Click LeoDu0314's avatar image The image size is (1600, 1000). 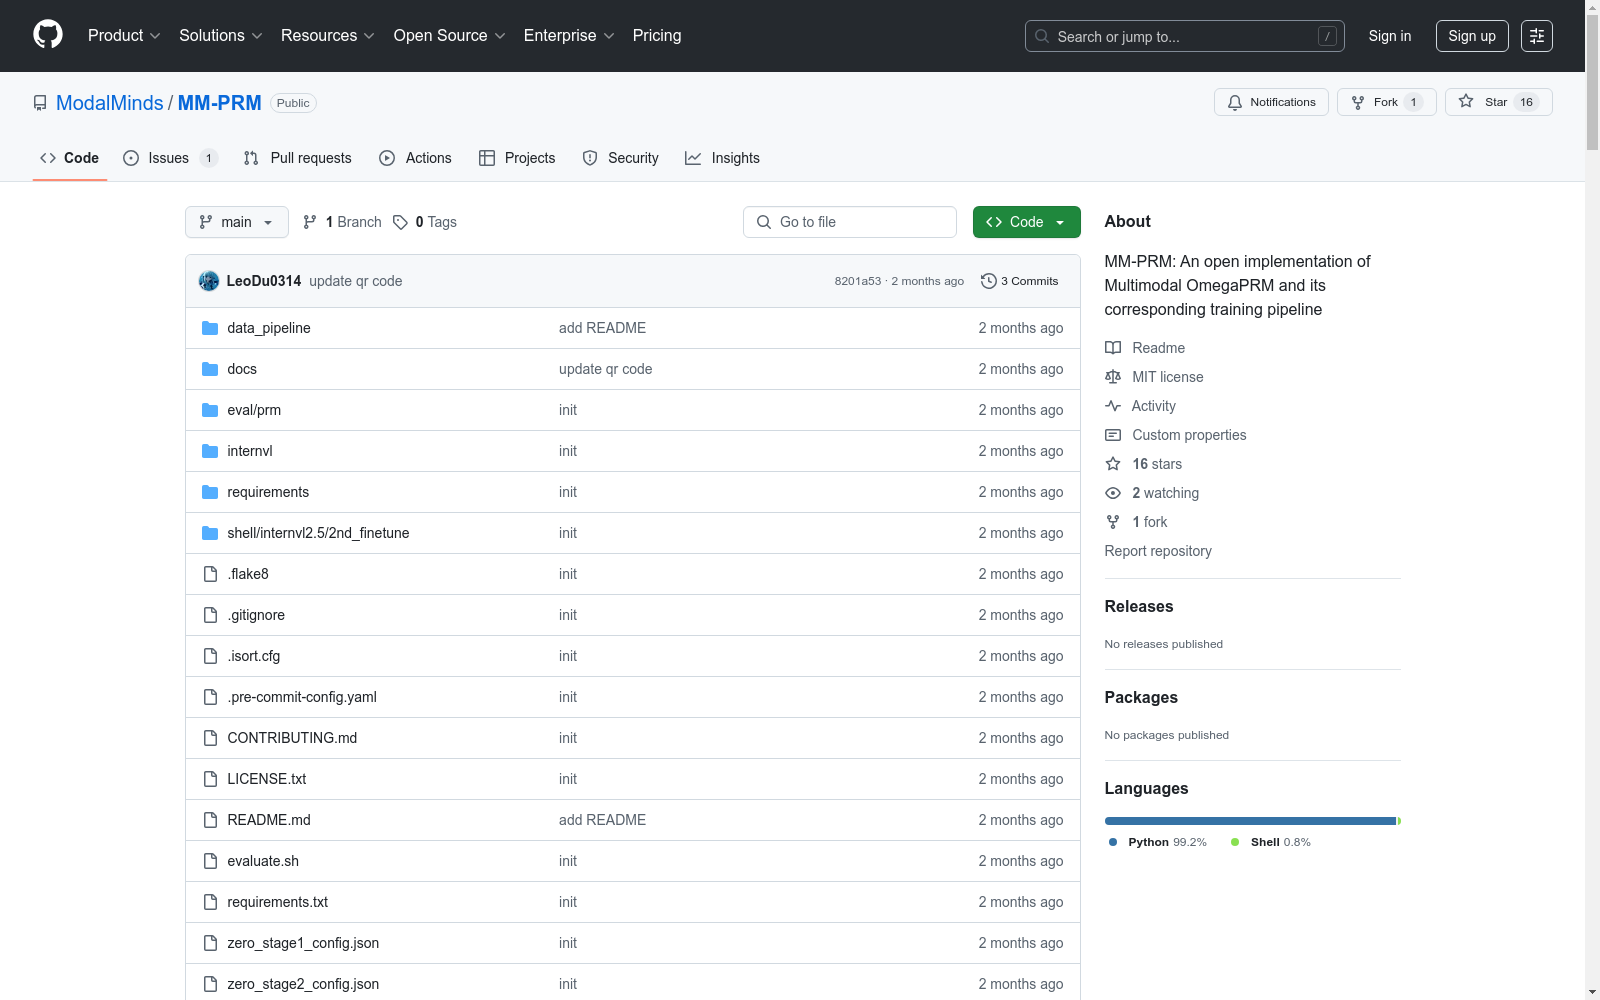[209, 281]
